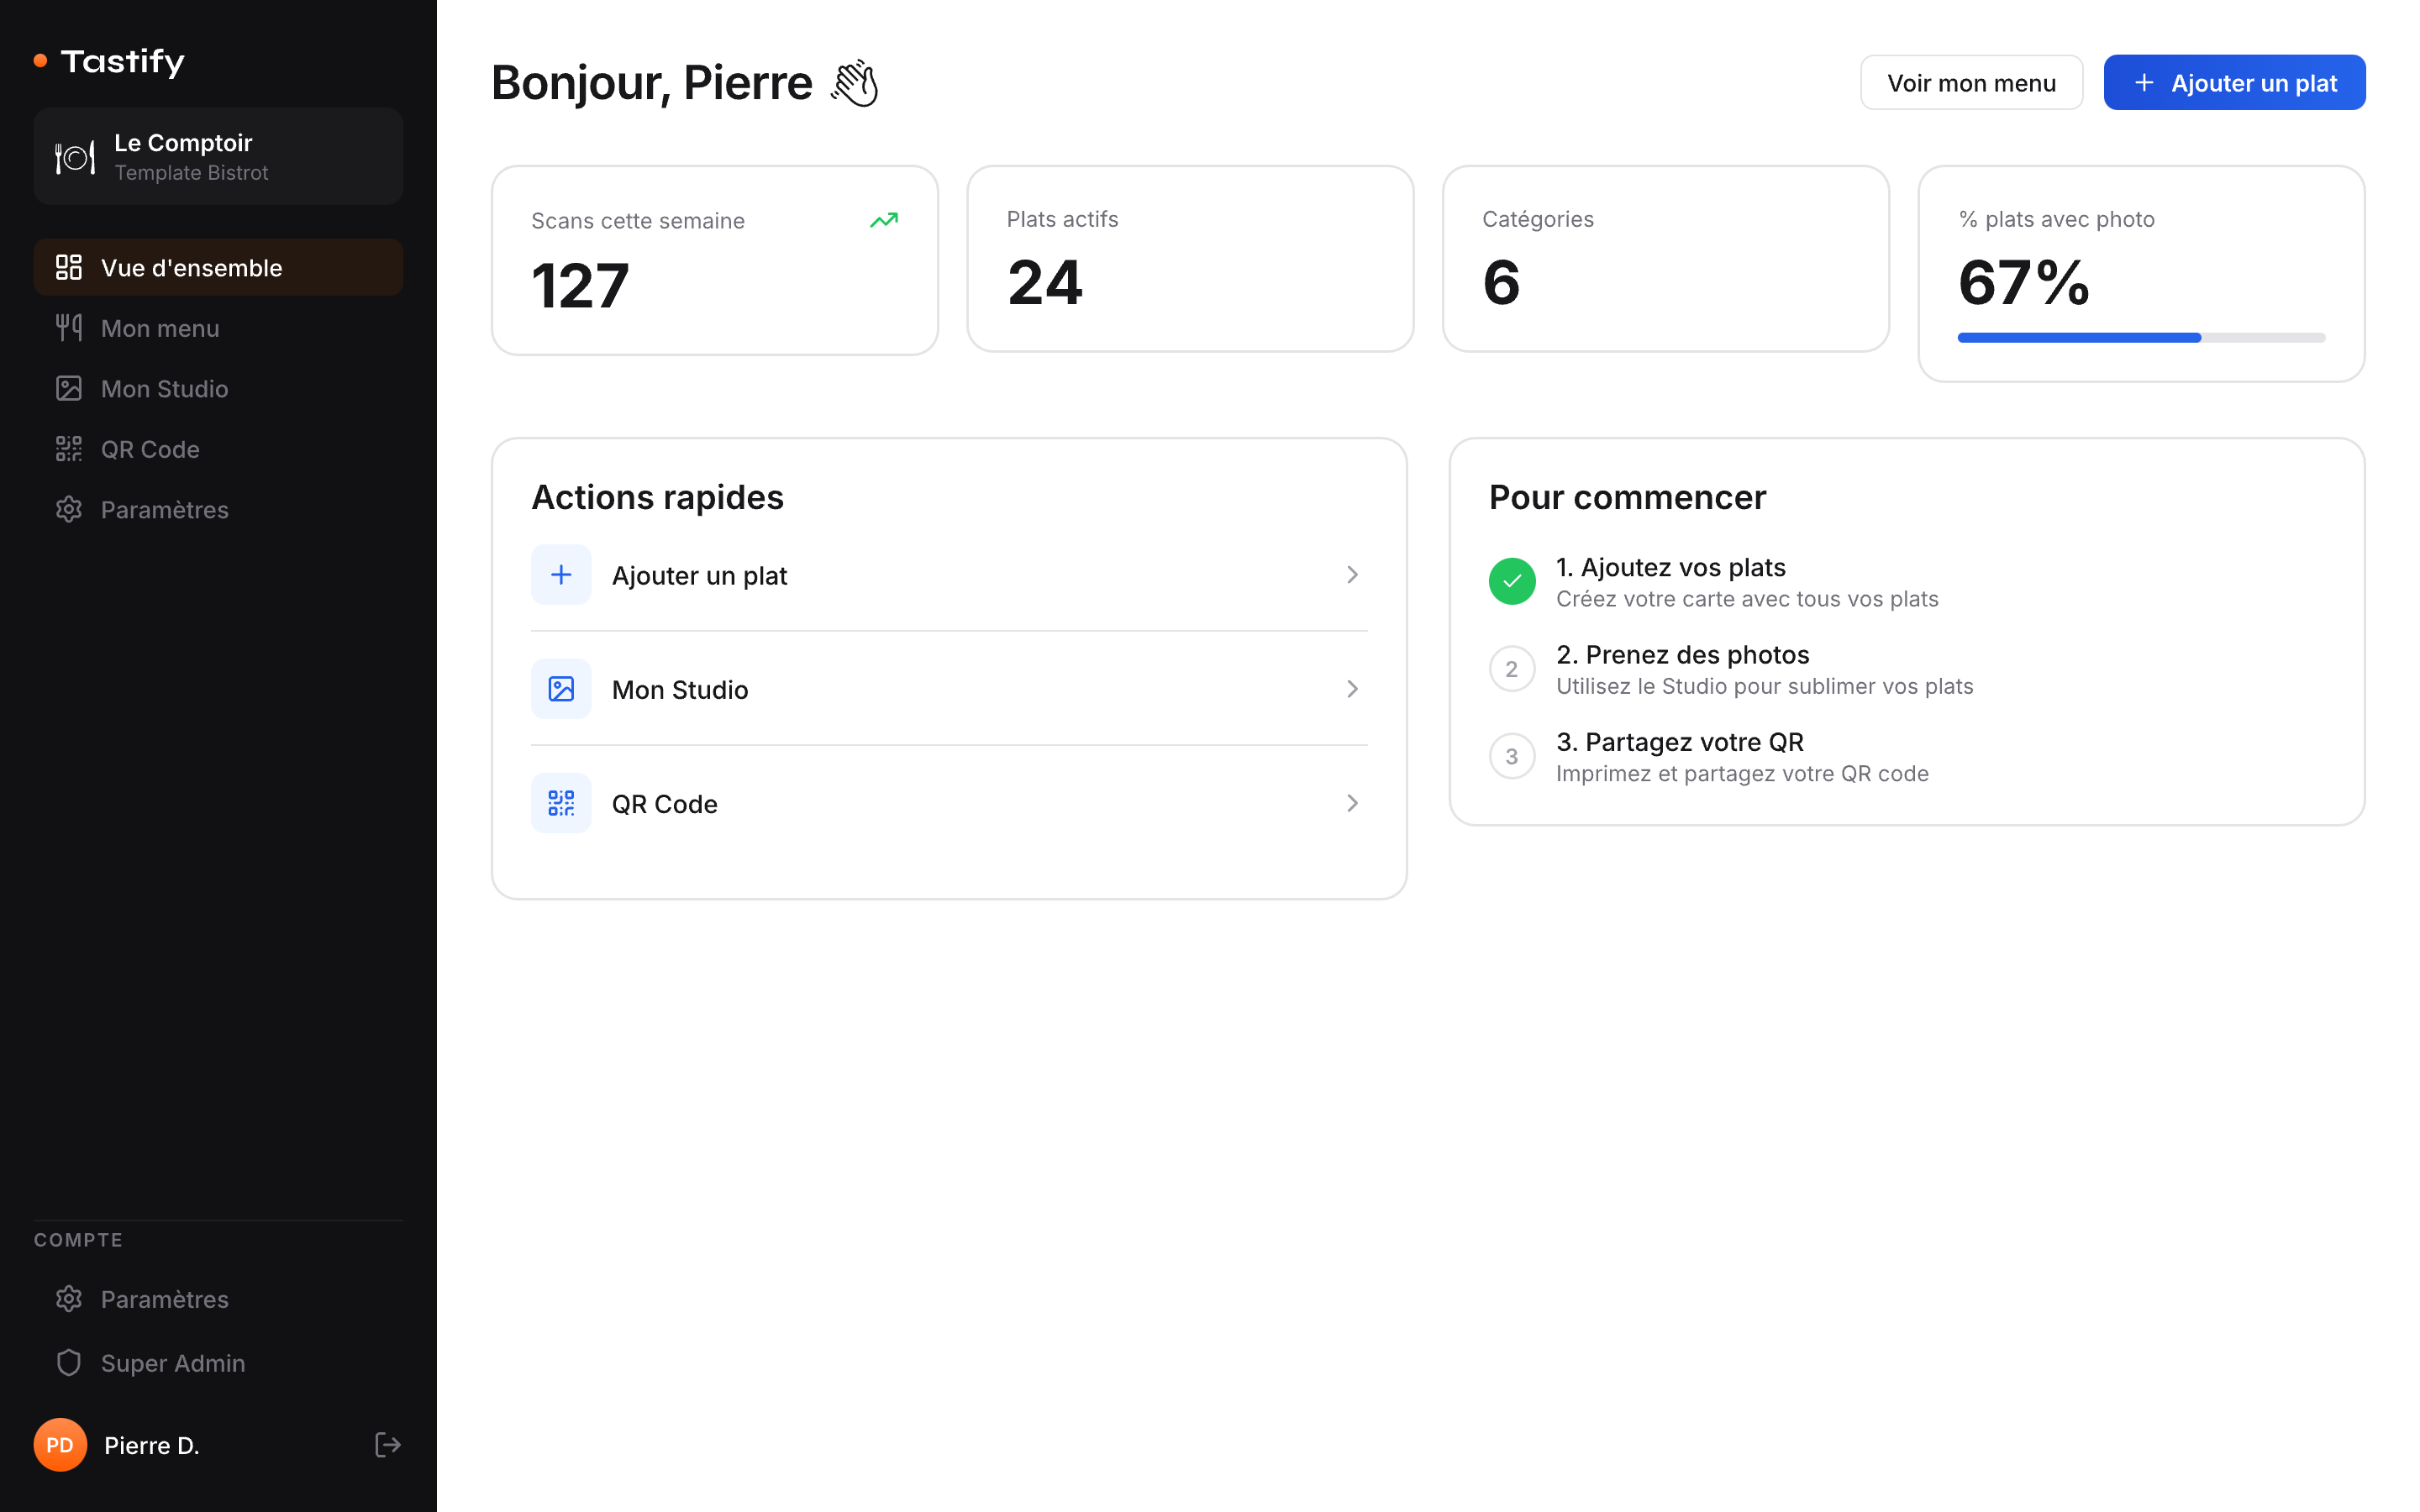Viewport: 2420px width, 1512px height.
Task: Open Mon menu in the sidebar
Action: (160, 328)
